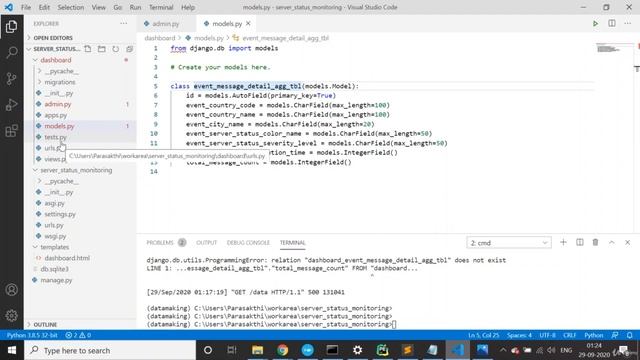Close the models.py editor tab
Screen dimensions: 640x360
coord(248,24)
